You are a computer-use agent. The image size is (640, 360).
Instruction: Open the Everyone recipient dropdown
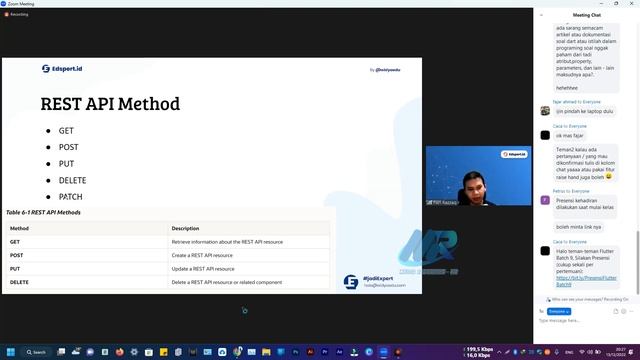[559, 311]
